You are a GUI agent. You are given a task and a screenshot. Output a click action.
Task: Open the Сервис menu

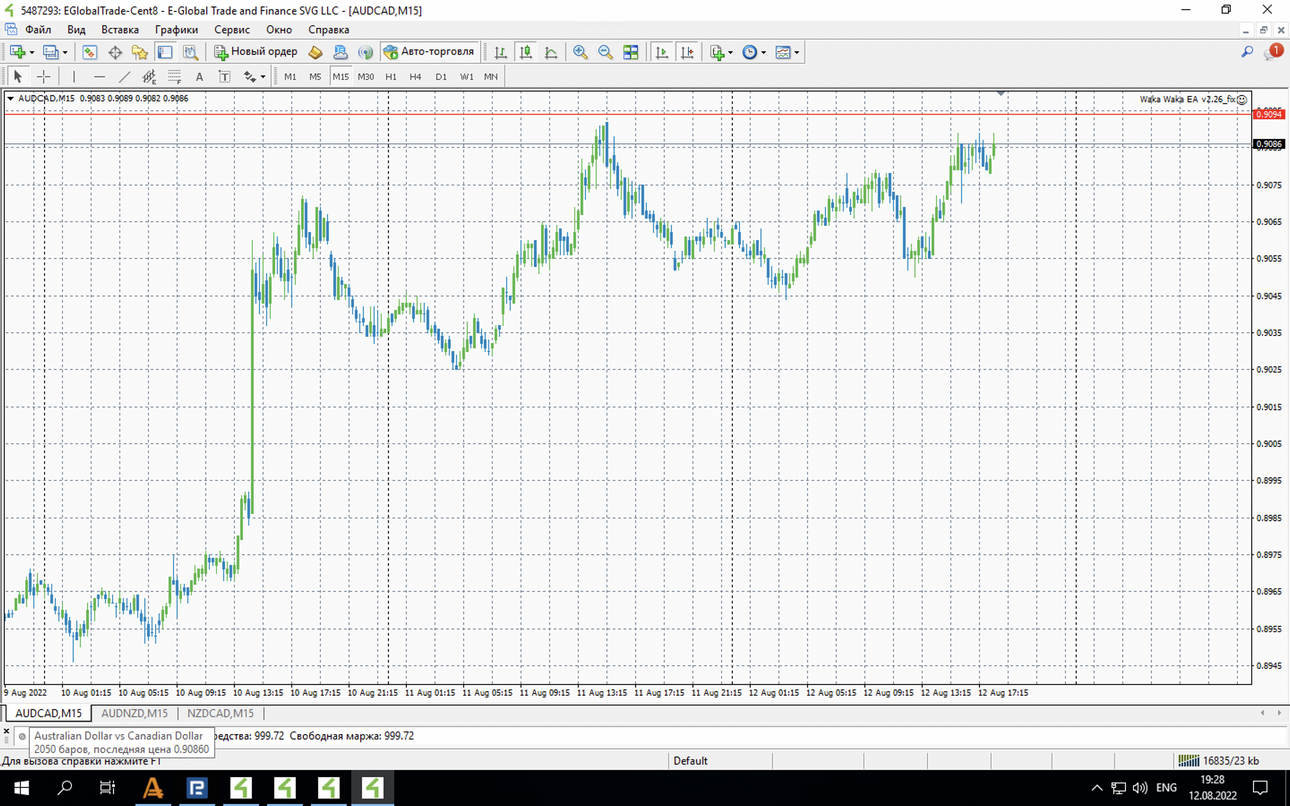tap(232, 30)
